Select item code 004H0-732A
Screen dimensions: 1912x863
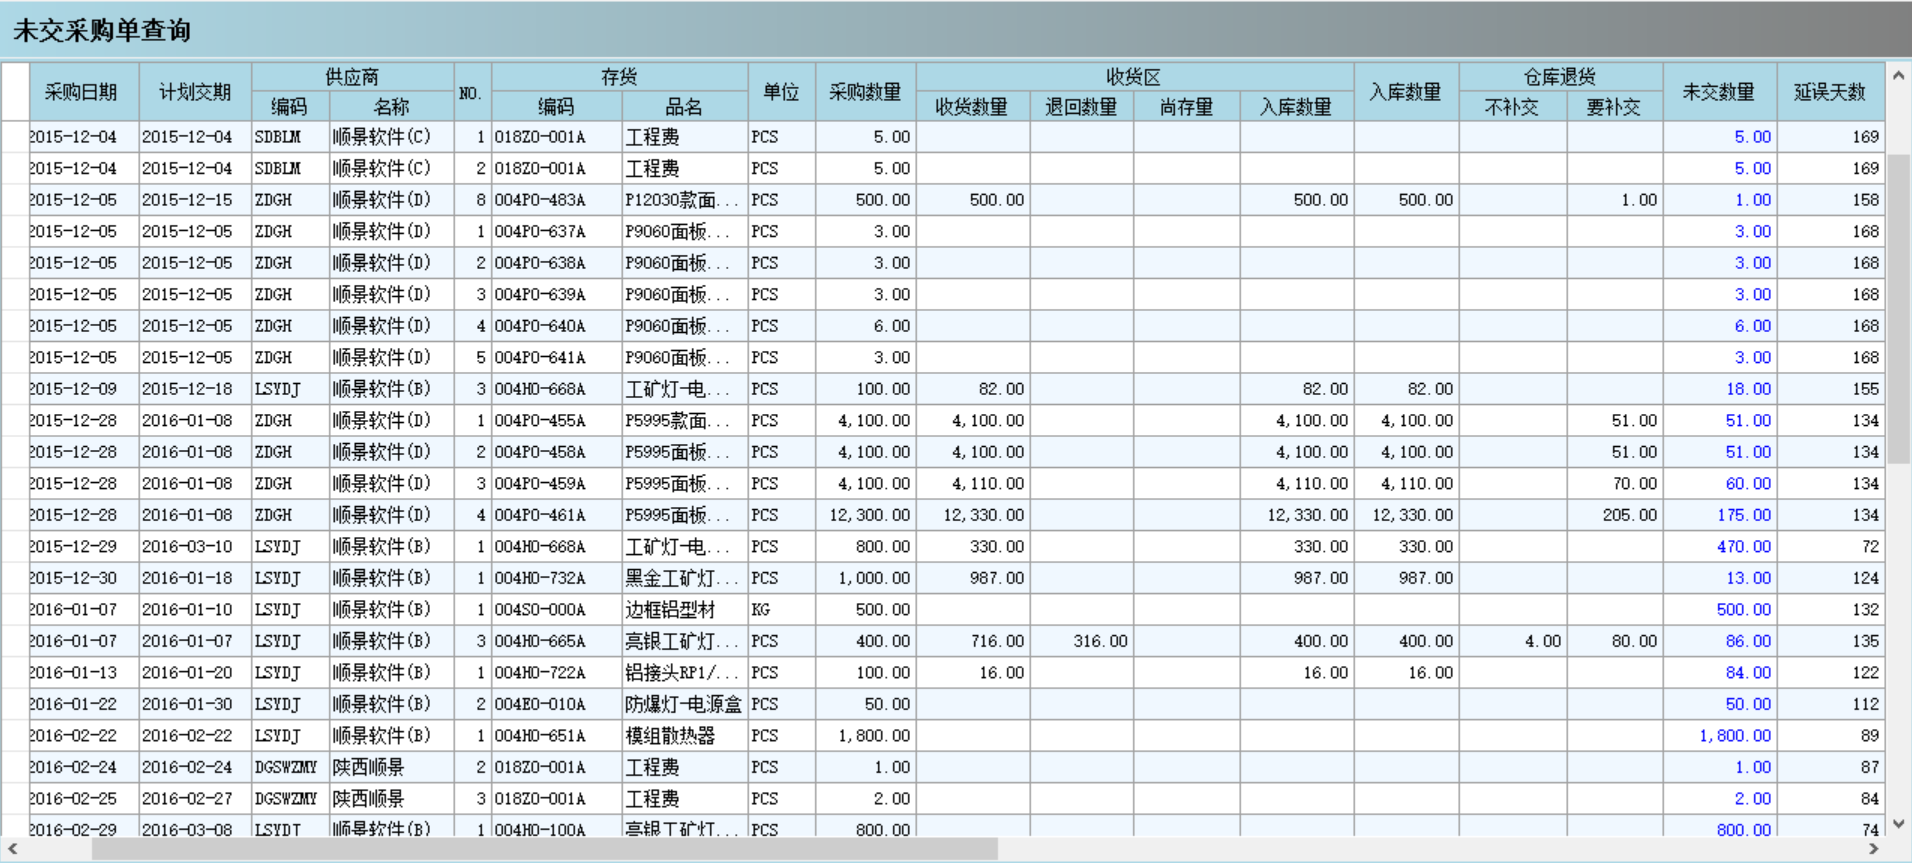tap(556, 578)
